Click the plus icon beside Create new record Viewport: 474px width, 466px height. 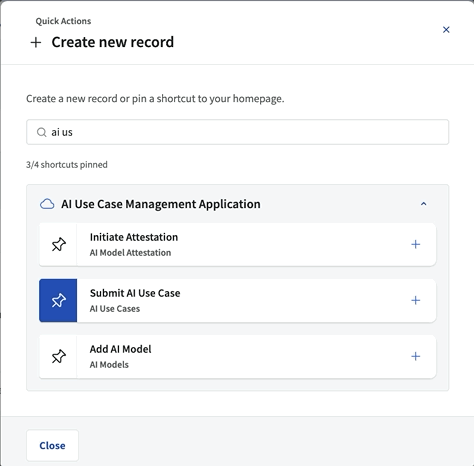(x=36, y=42)
